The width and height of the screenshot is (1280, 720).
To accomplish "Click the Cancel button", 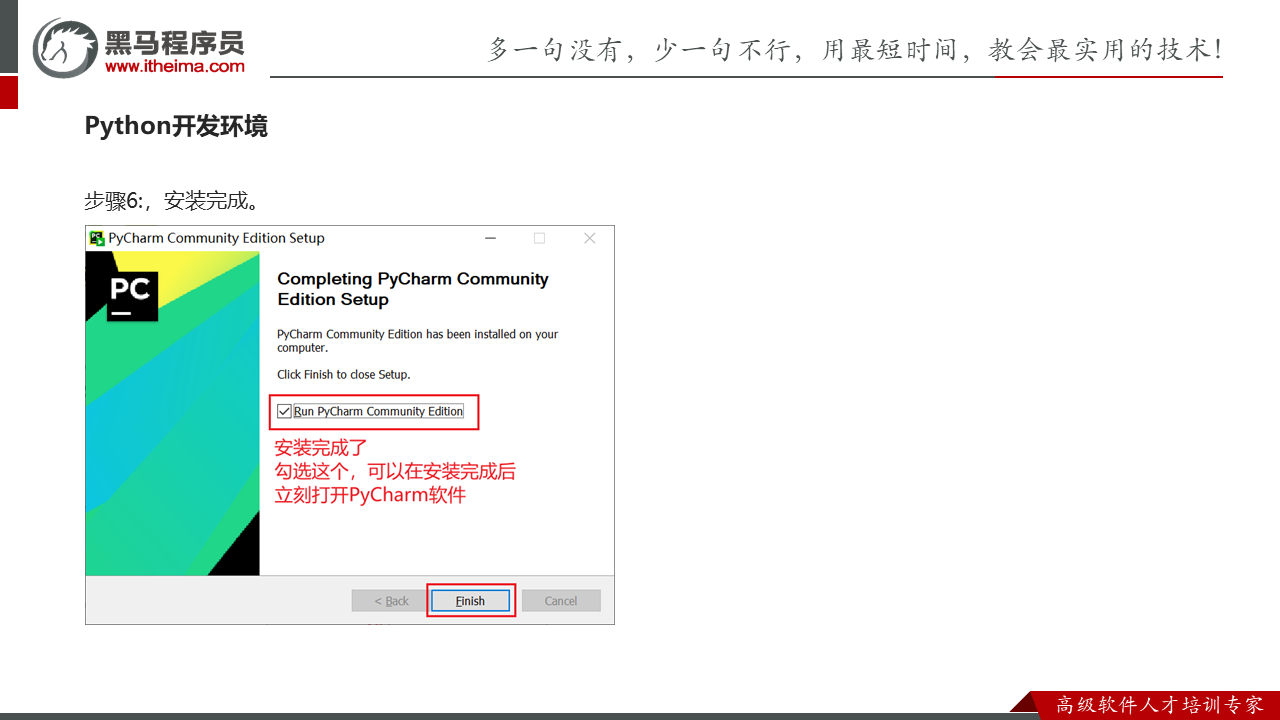I will point(560,601).
